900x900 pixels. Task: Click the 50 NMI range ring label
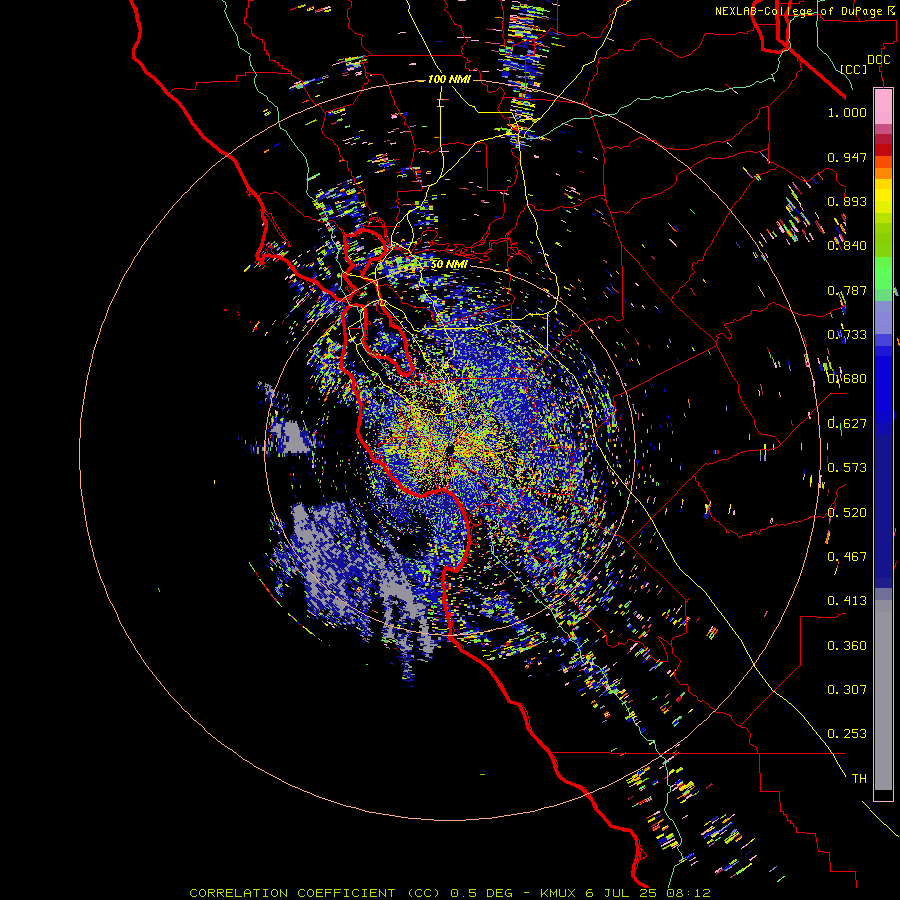coord(449,264)
